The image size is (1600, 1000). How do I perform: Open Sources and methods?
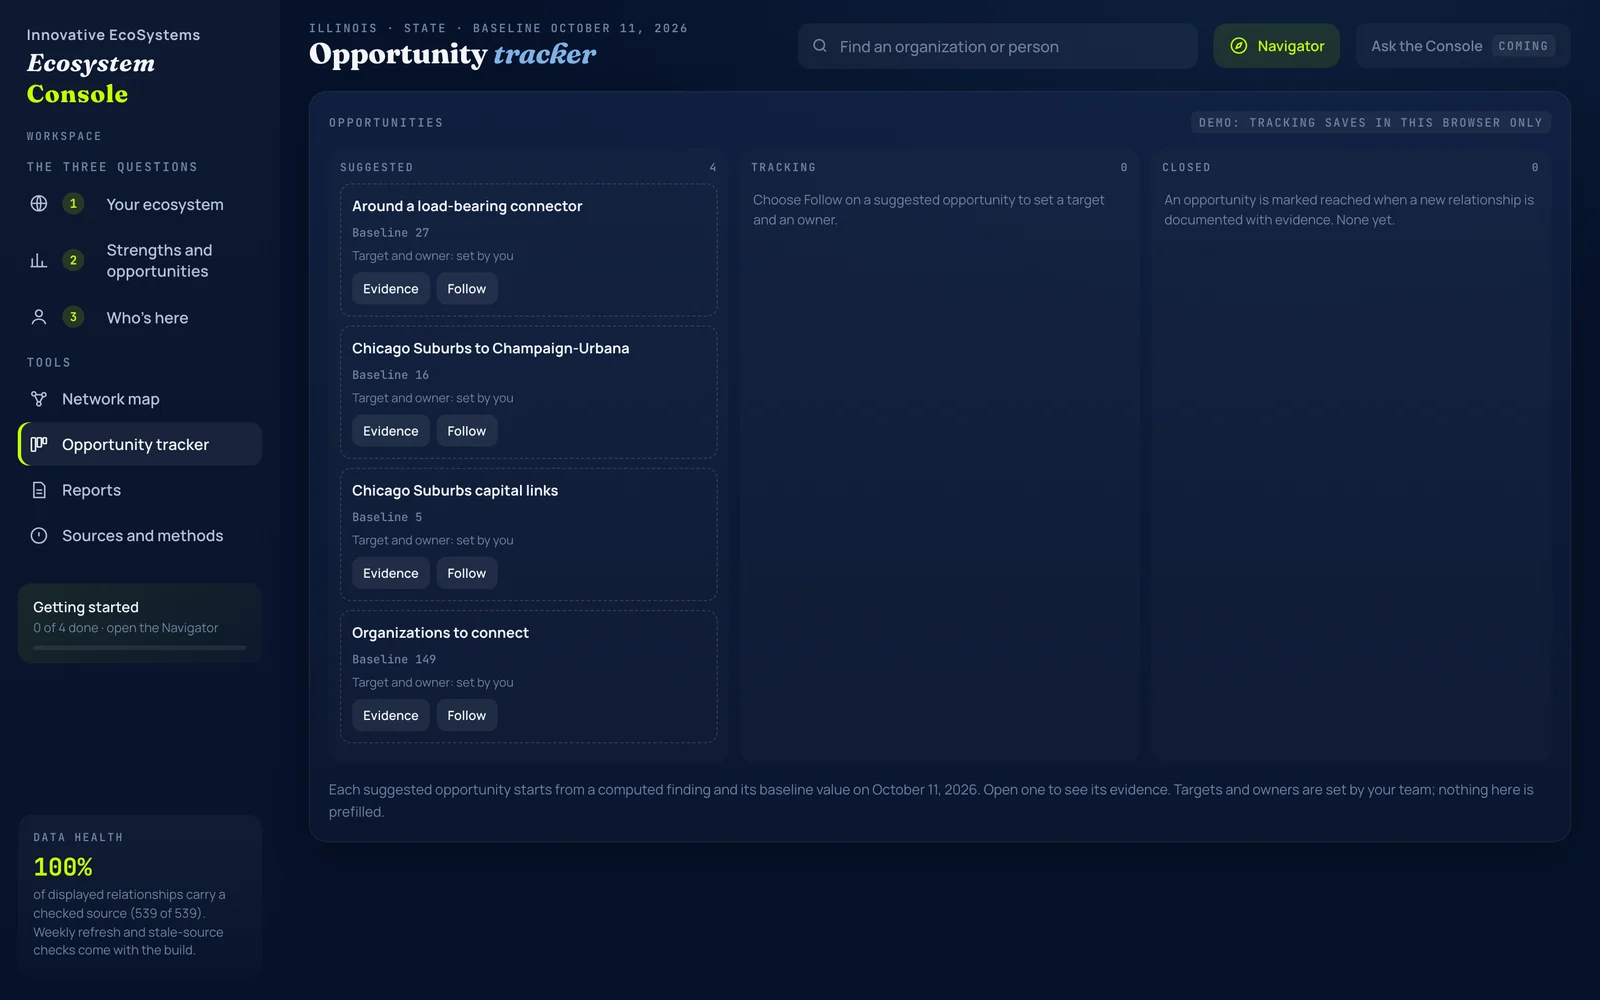click(x=140, y=536)
